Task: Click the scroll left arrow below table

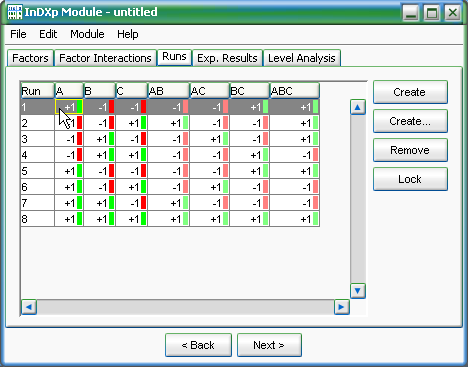Action: tap(29, 307)
